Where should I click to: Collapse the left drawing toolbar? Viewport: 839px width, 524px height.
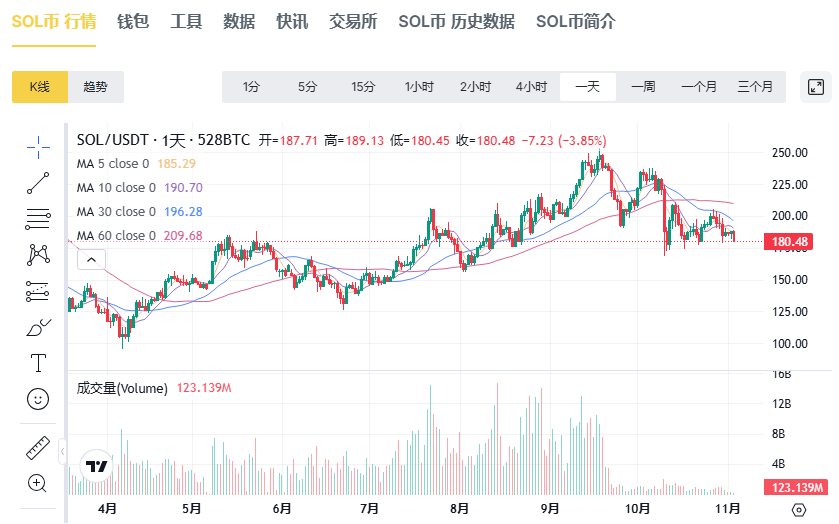click(x=62, y=453)
